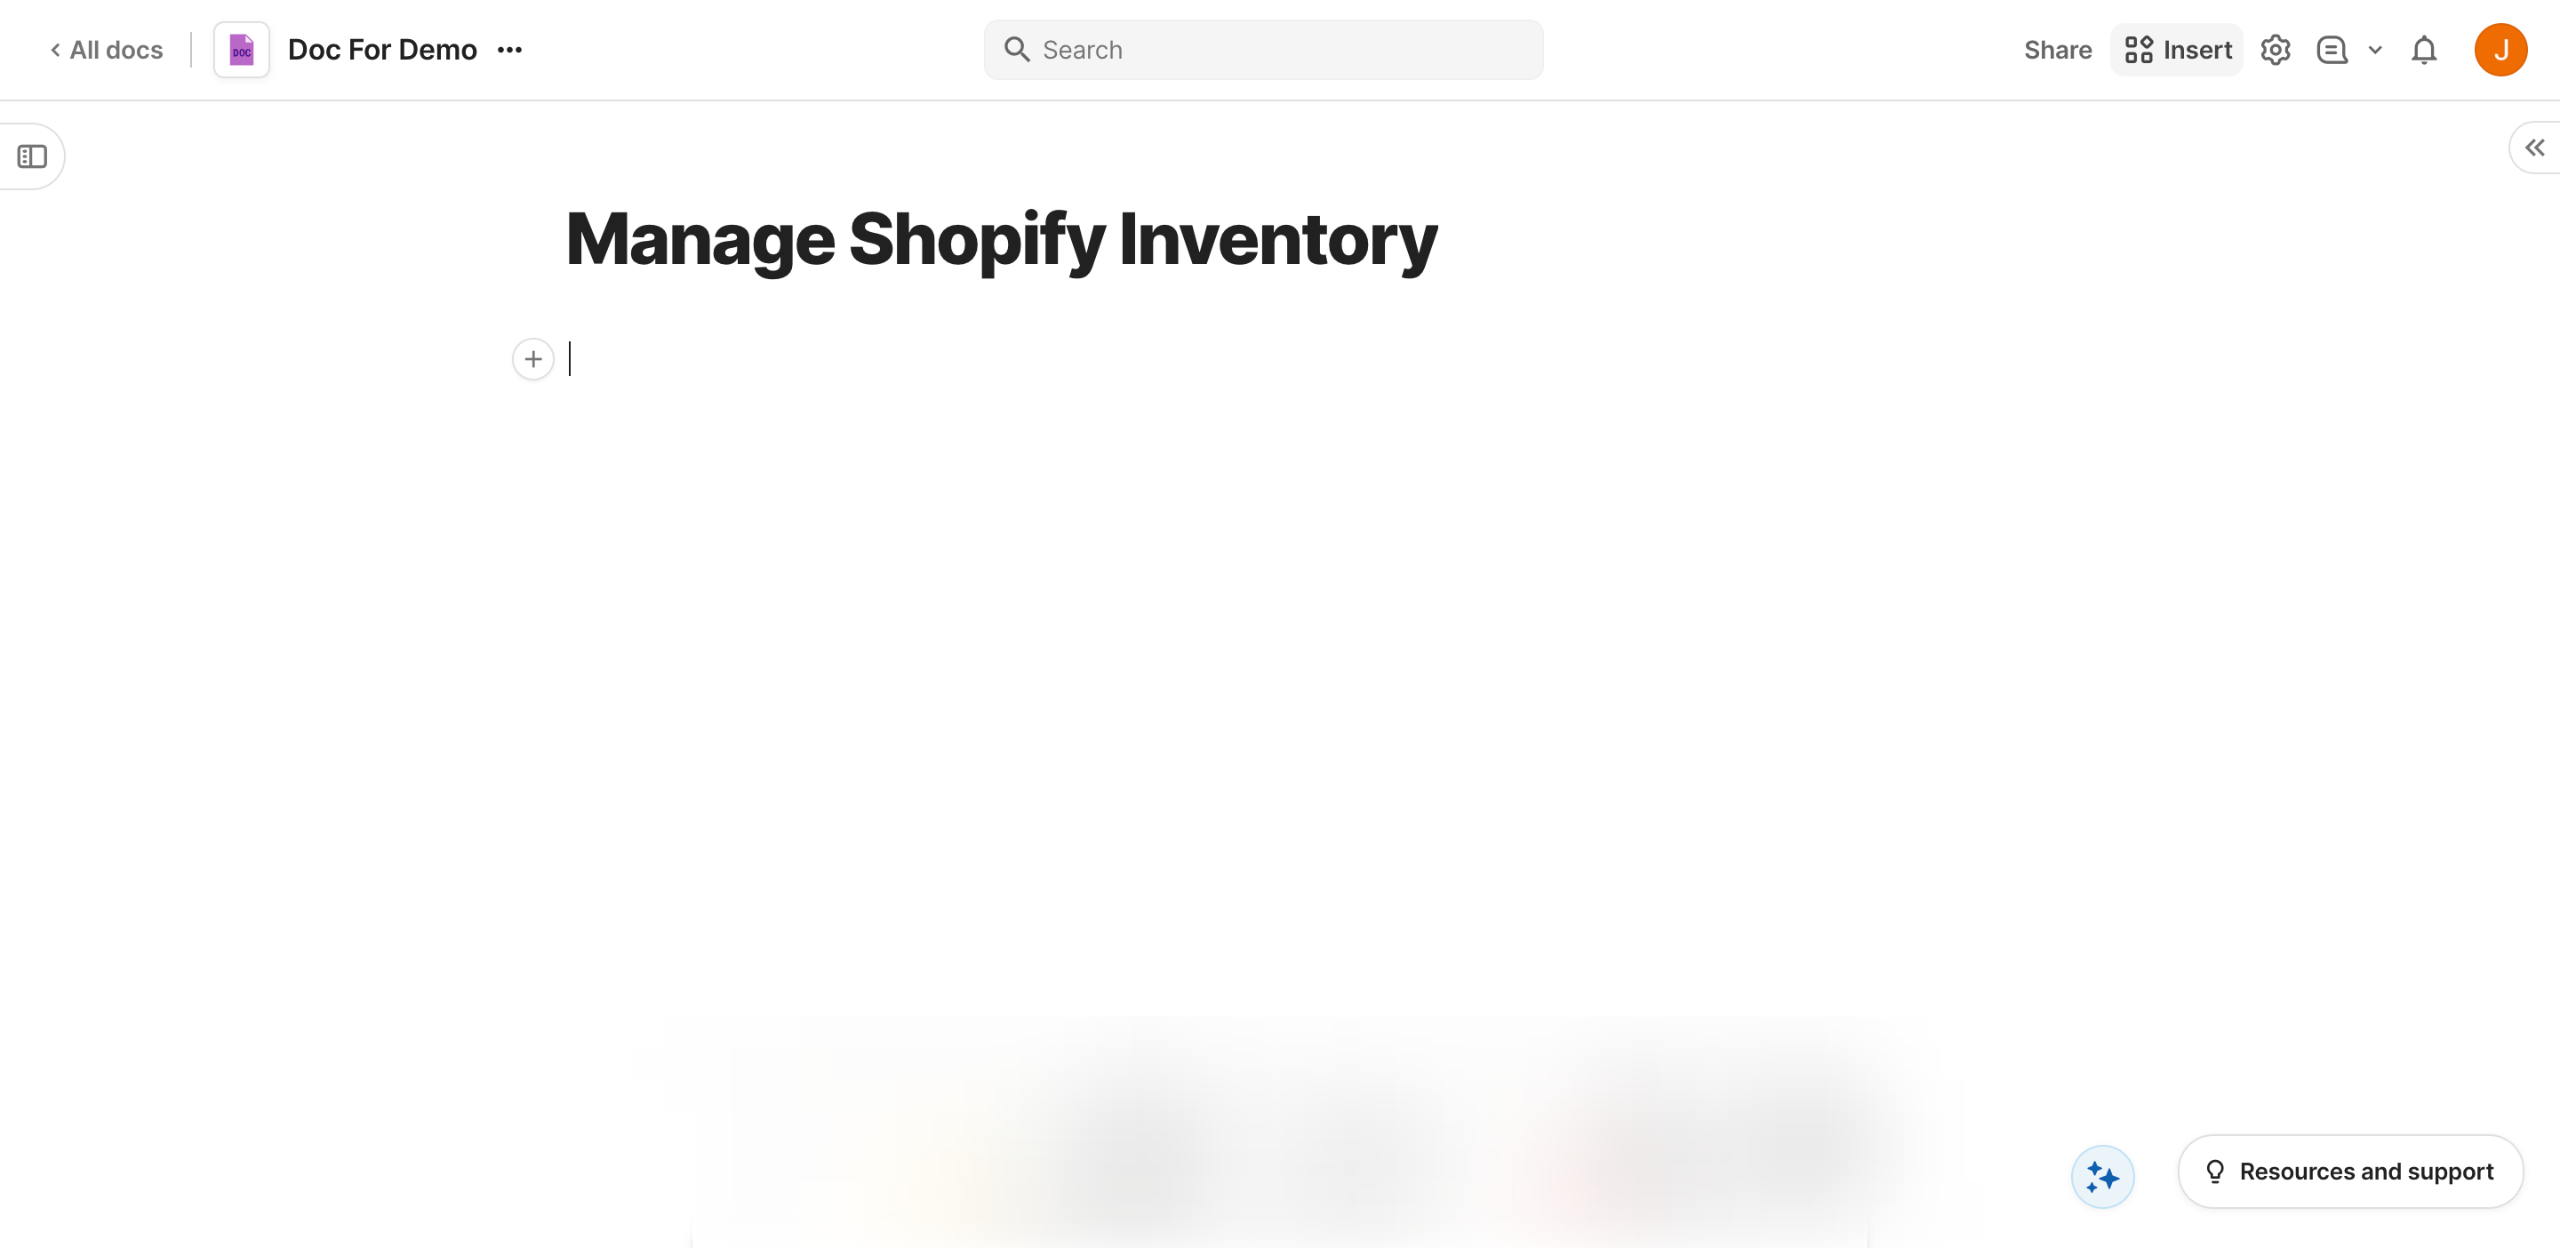
Task: Open the doc settings gear
Action: (2275, 50)
